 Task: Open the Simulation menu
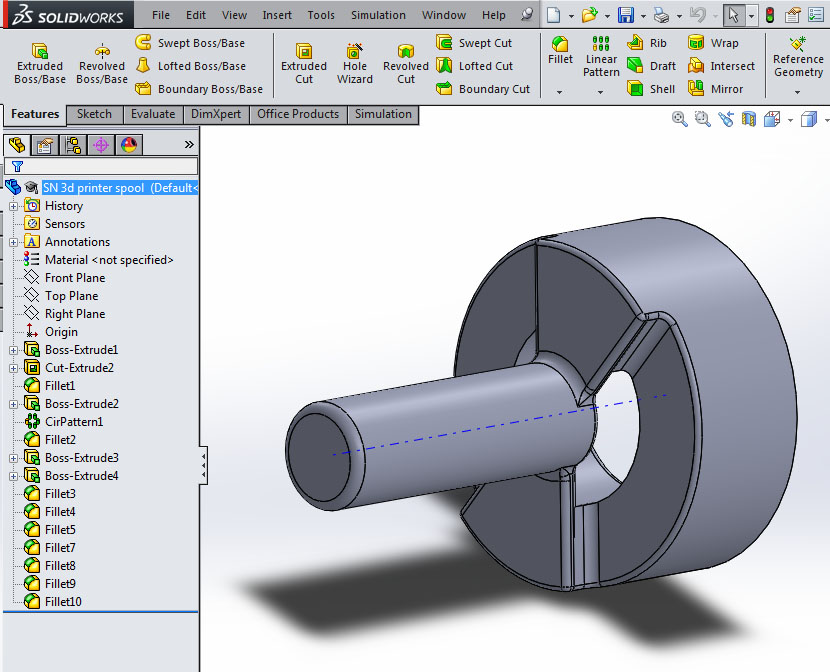[x=378, y=15]
